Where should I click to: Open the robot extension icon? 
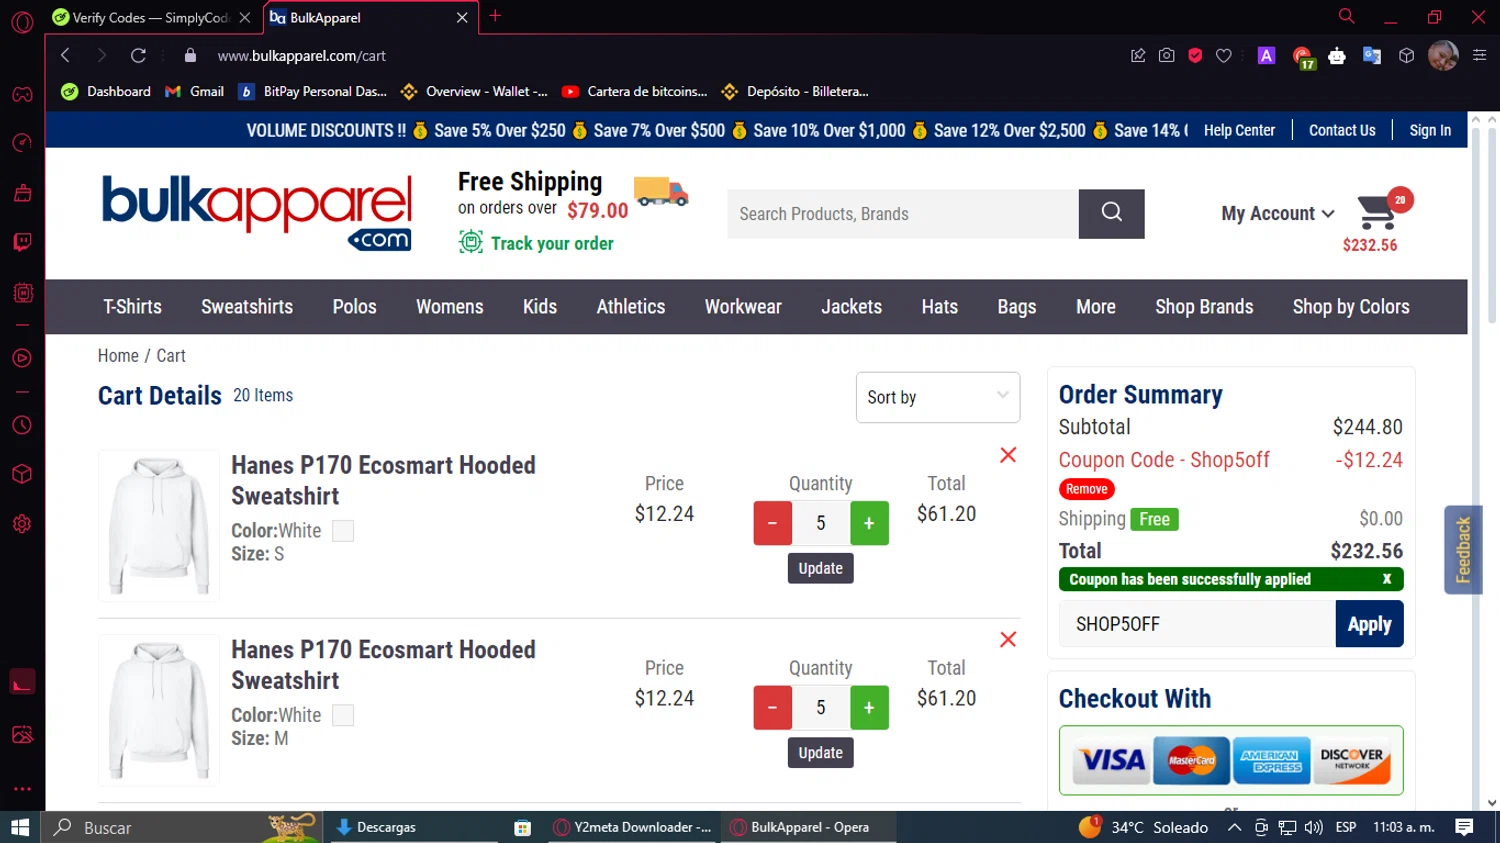pos(1337,56)
